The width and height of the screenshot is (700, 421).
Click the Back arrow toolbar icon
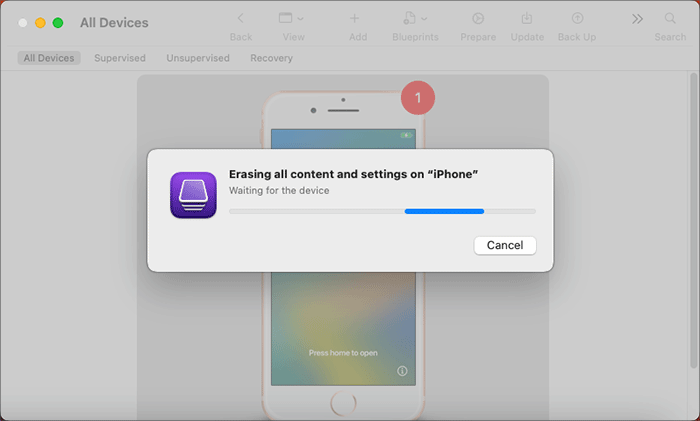241,18
